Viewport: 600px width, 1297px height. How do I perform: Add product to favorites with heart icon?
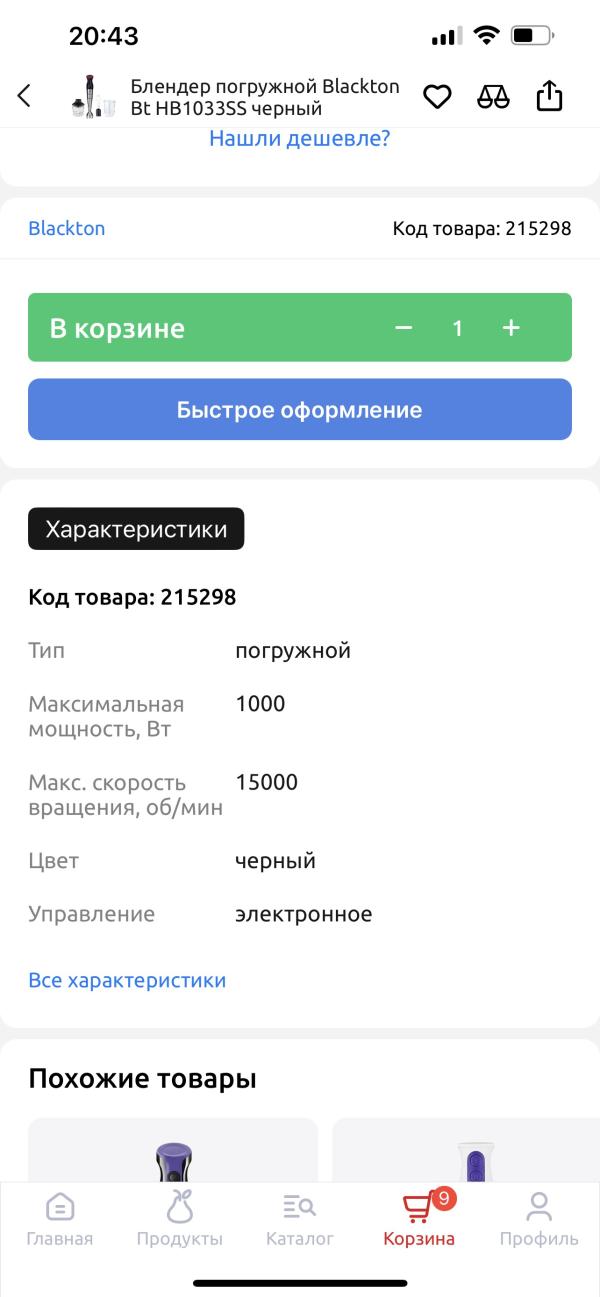pyautogui.click(x=437, y=97)
